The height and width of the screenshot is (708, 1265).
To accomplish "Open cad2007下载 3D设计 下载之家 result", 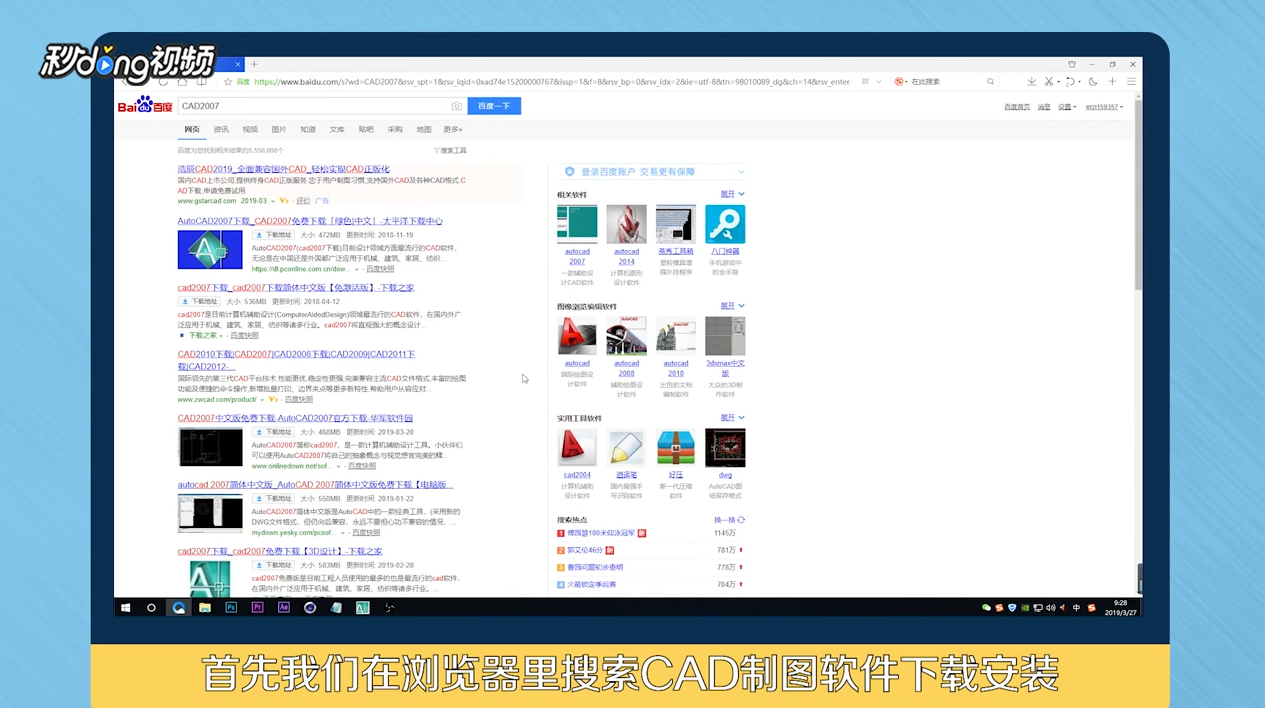I will point(280,552).
